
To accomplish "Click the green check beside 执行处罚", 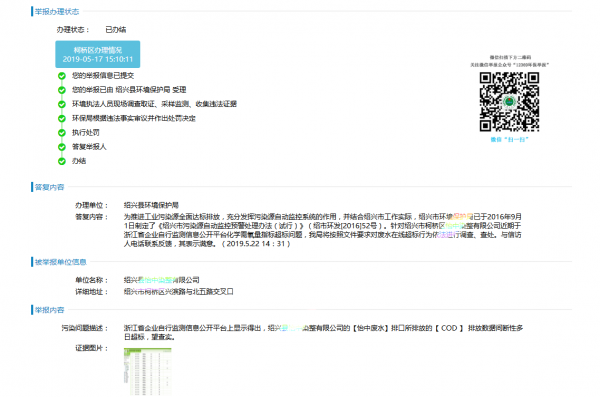I will [62, 133].
